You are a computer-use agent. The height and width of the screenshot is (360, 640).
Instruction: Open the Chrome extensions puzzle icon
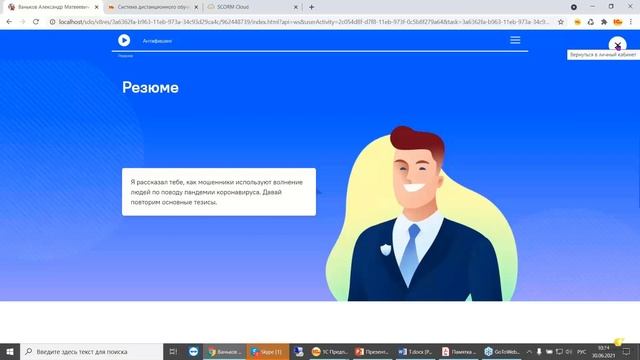point(604,22)
